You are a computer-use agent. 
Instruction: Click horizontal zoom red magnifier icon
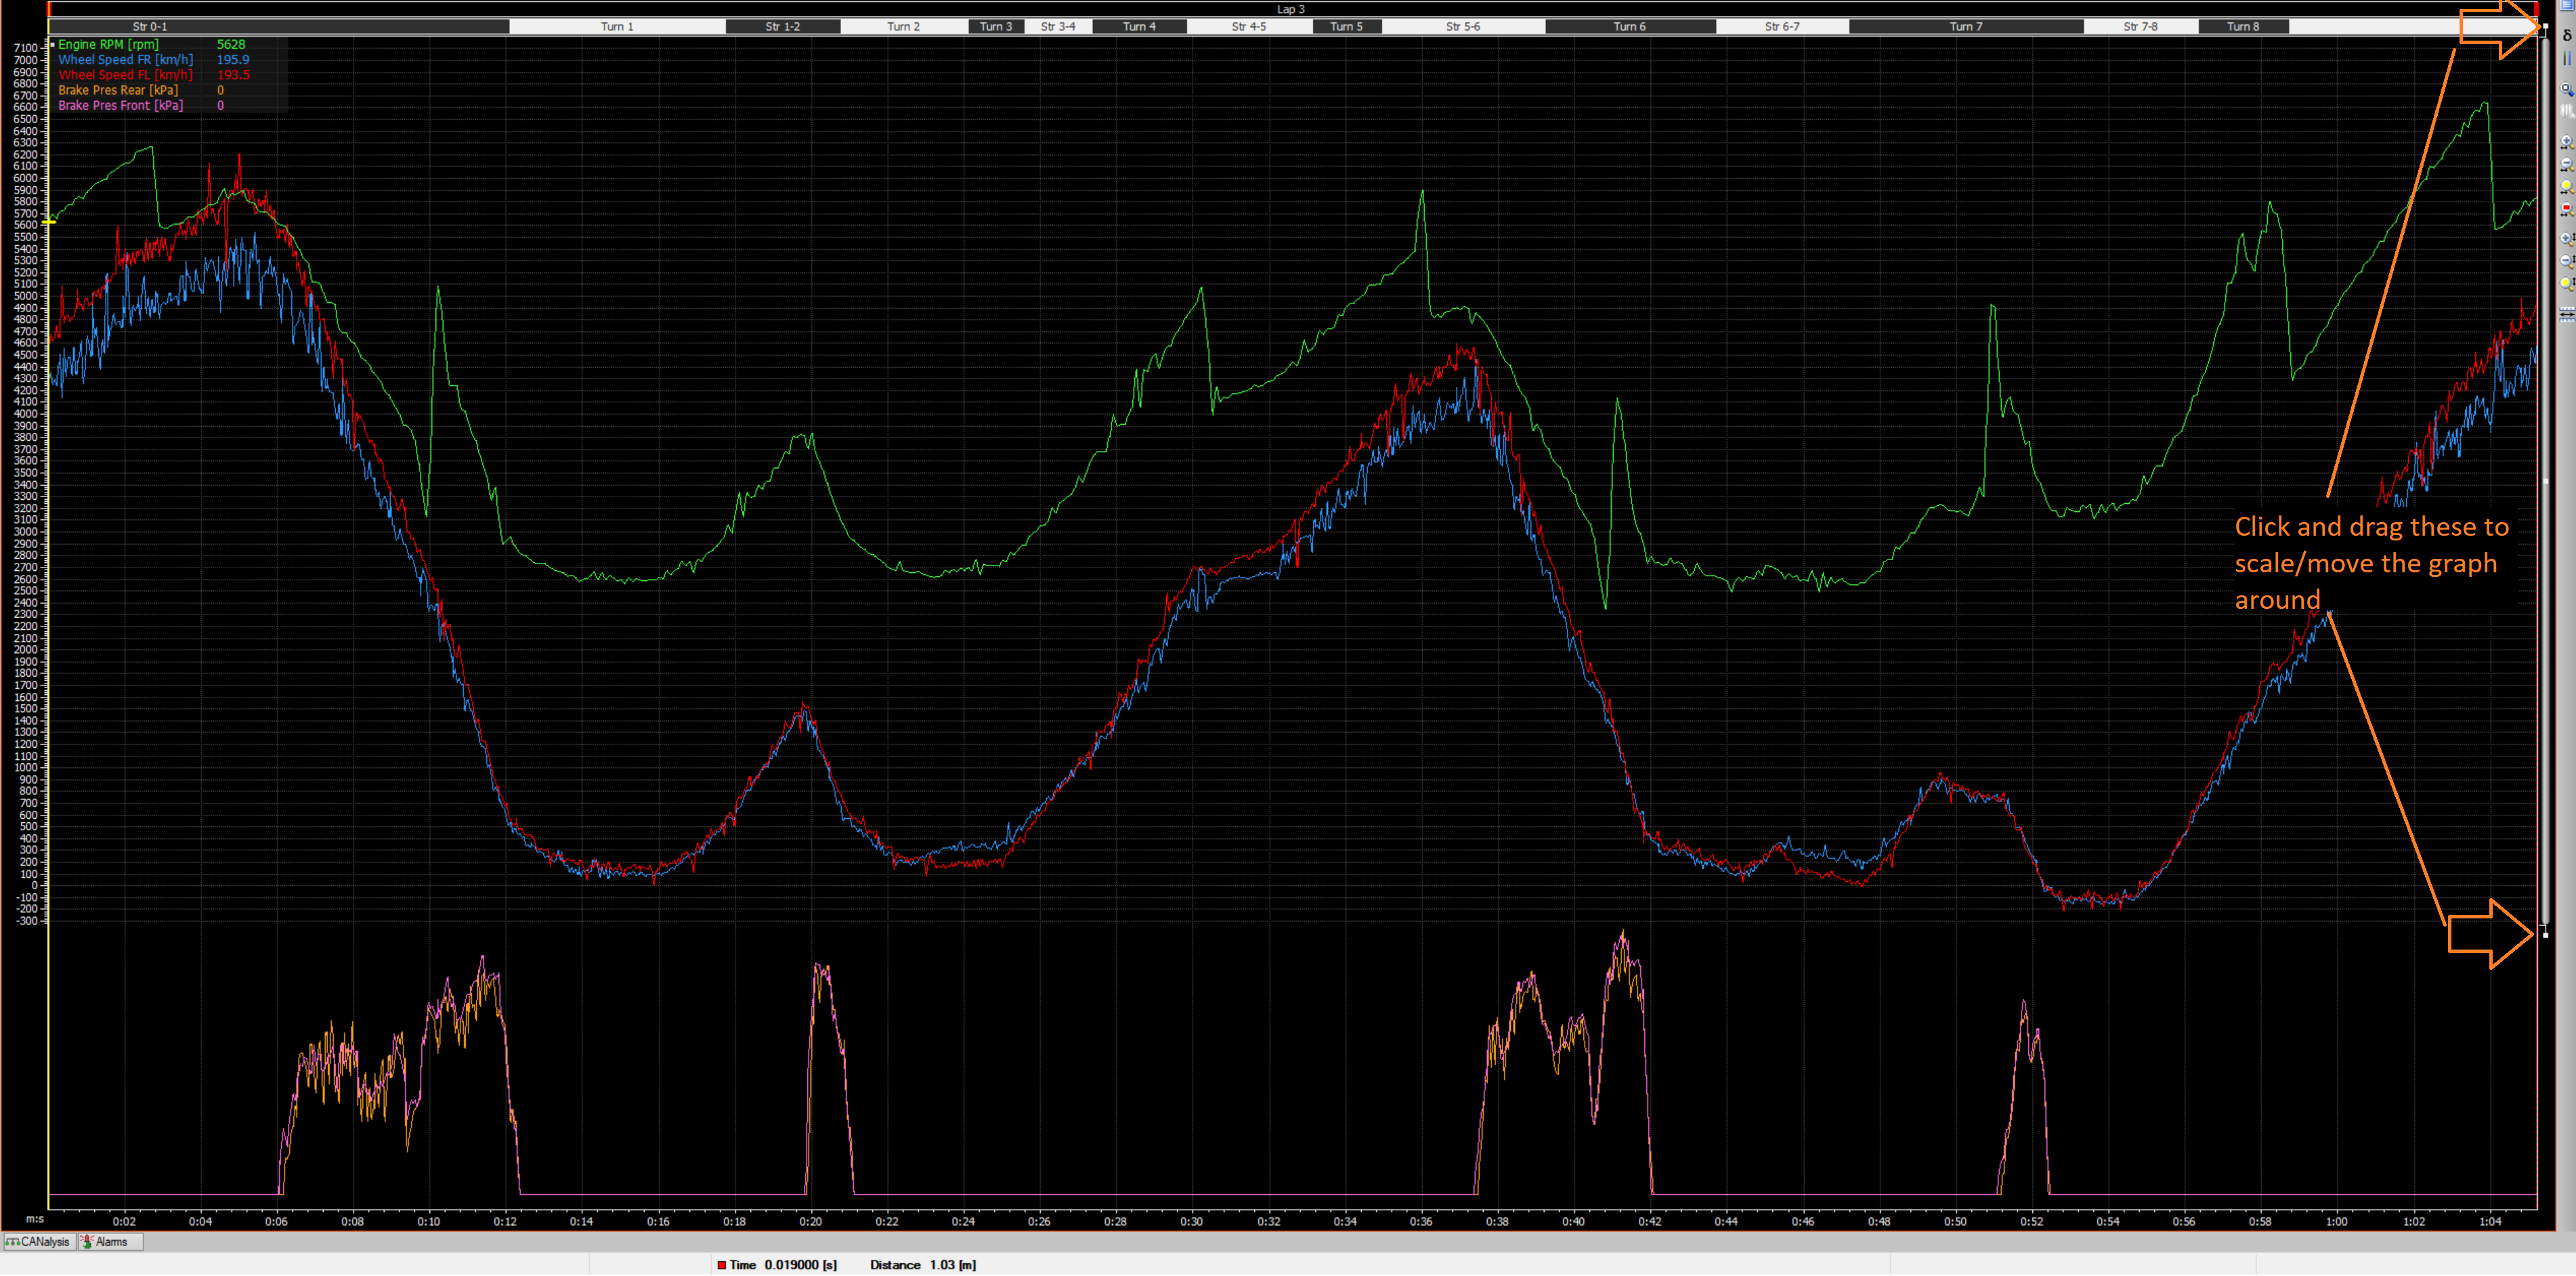[2567, 209]
